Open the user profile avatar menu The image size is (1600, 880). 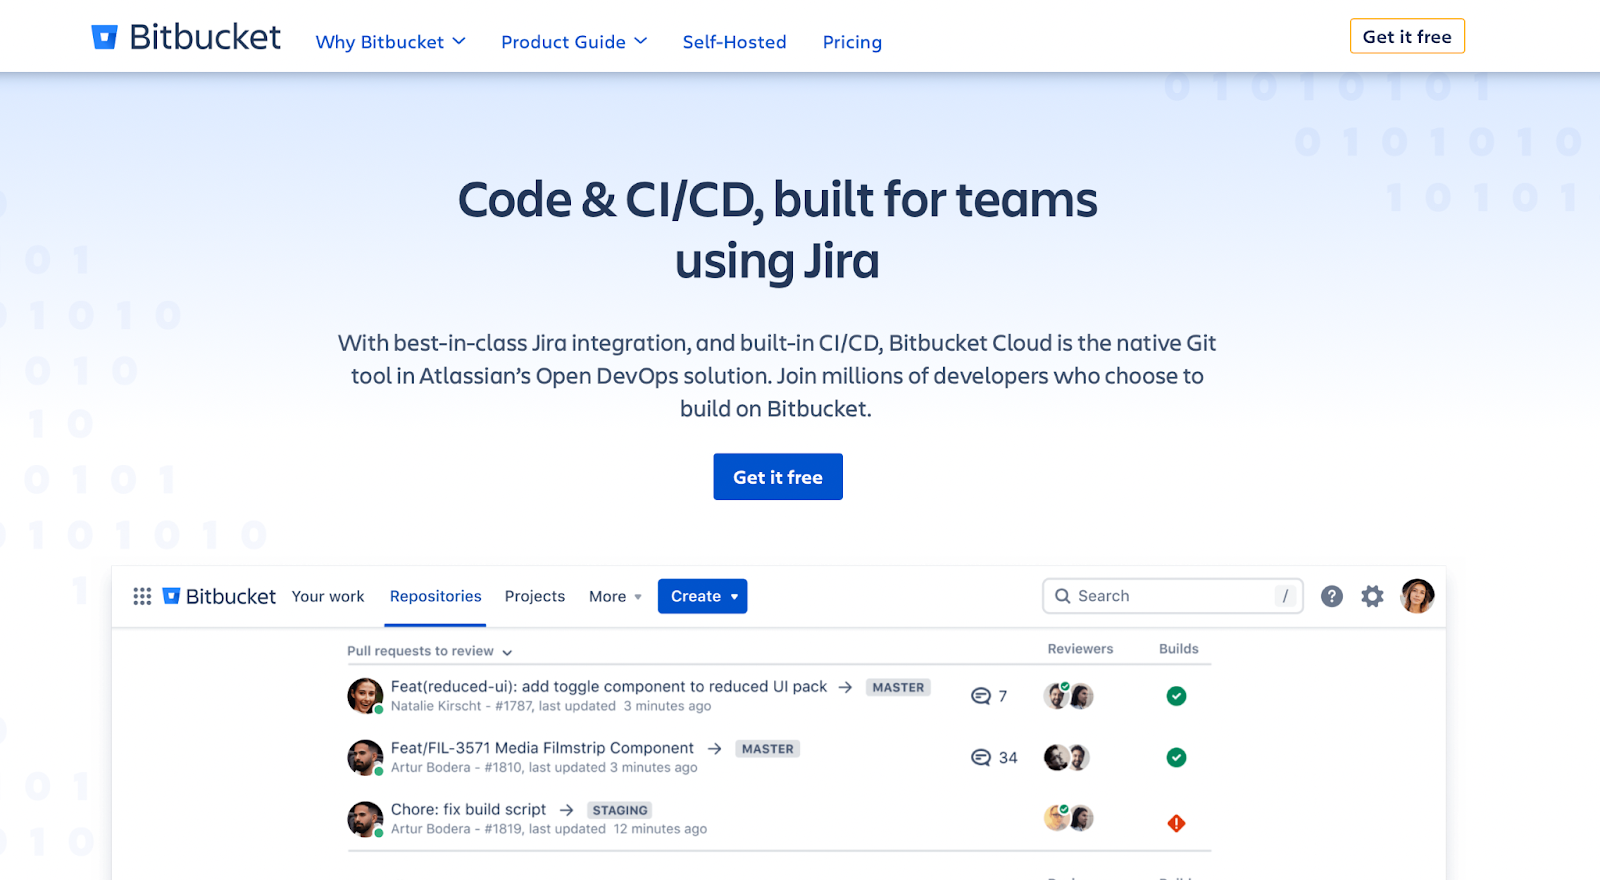1417,596
